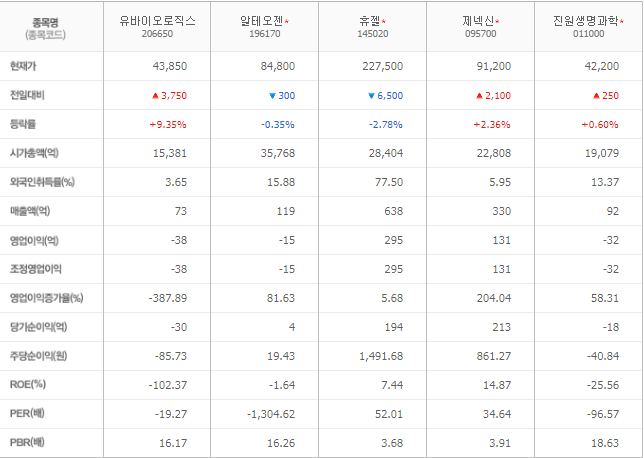Click the 매출액(억) row label
The height and width of the screenshot is (458, 644).
[x=30, y=211]
